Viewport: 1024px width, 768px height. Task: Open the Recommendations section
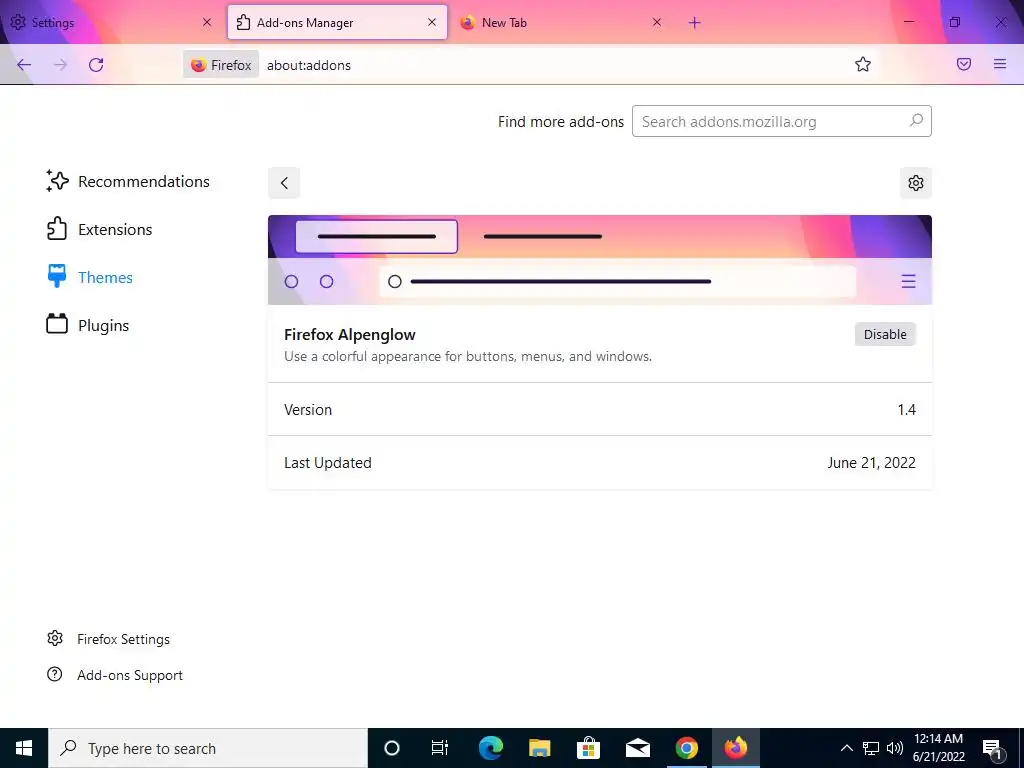129,182
